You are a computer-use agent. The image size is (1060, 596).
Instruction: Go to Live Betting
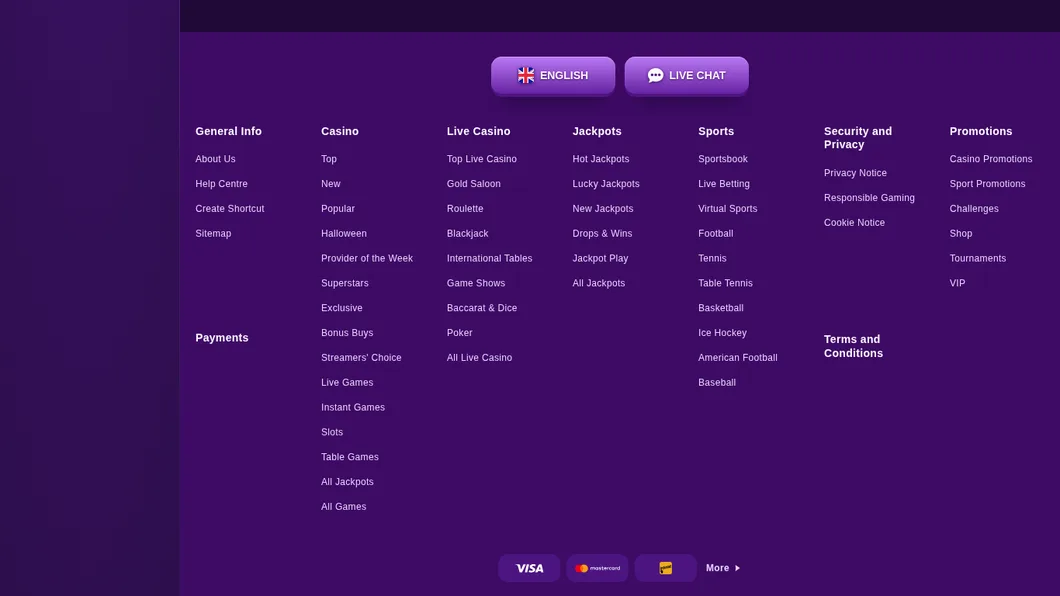[723, 184]
